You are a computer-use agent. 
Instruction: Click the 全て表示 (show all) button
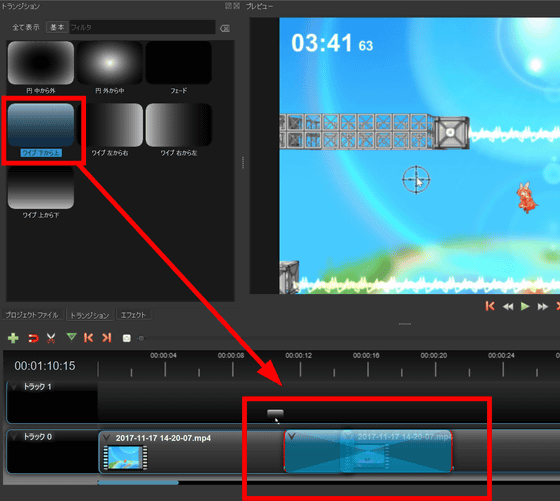(26, 27)
